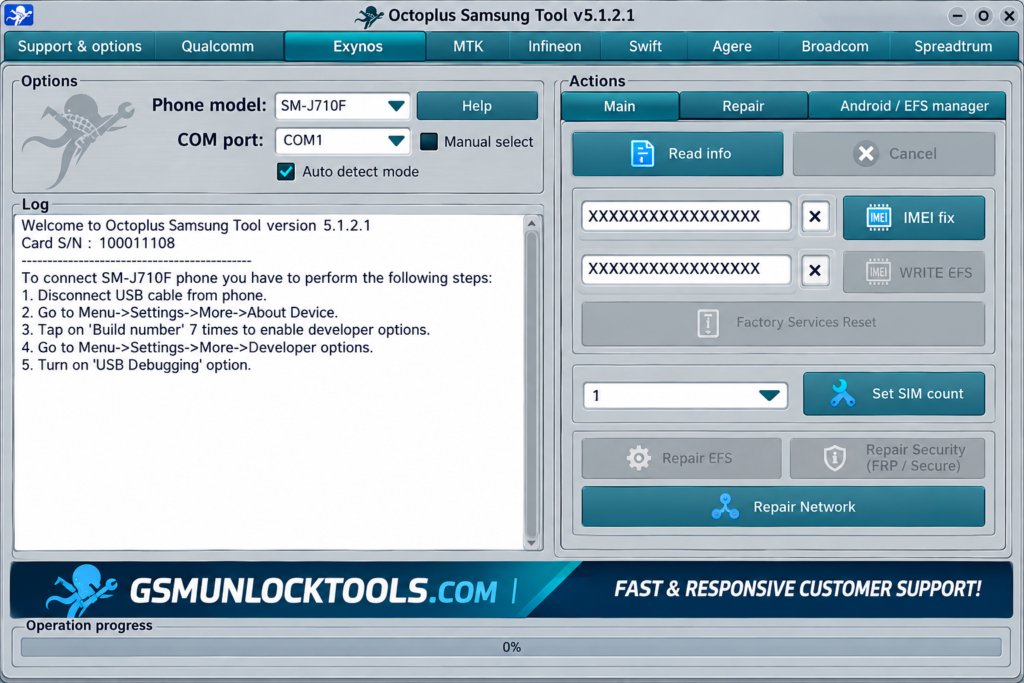Click the Repair EFS button
Screen dimensions: 1024x683
[681, 458]
